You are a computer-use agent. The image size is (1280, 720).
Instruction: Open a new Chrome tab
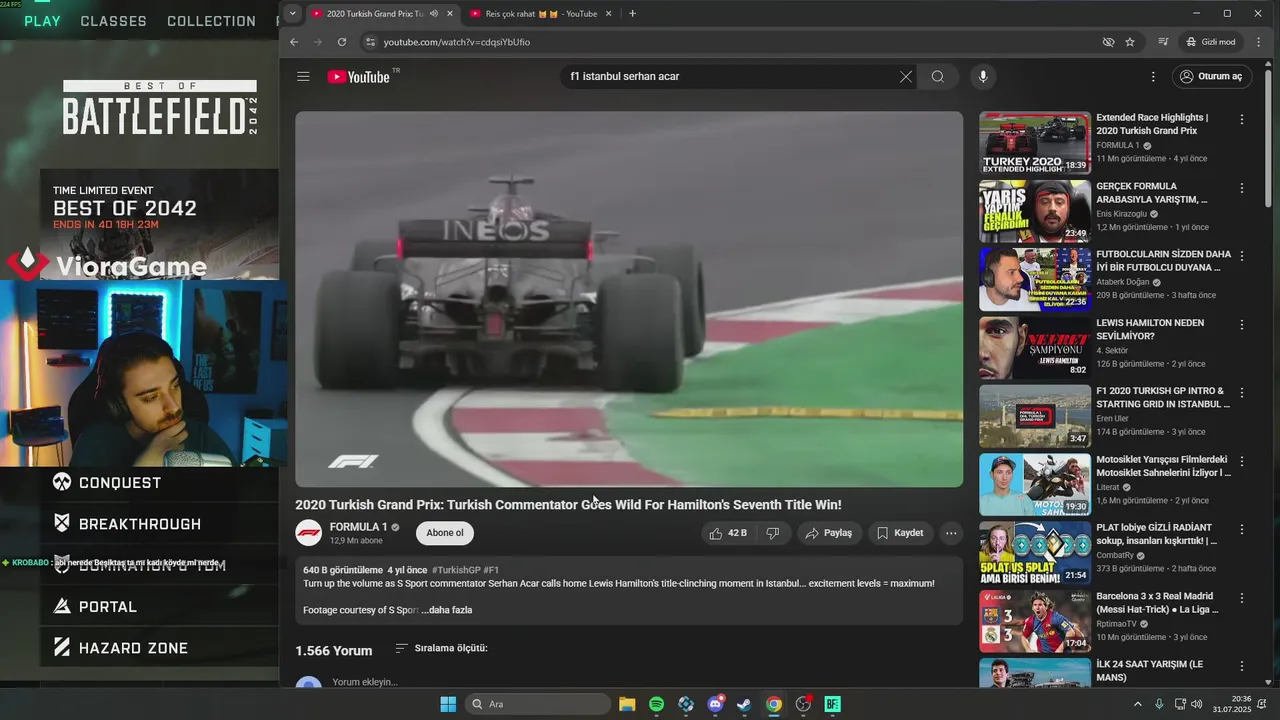632,13
